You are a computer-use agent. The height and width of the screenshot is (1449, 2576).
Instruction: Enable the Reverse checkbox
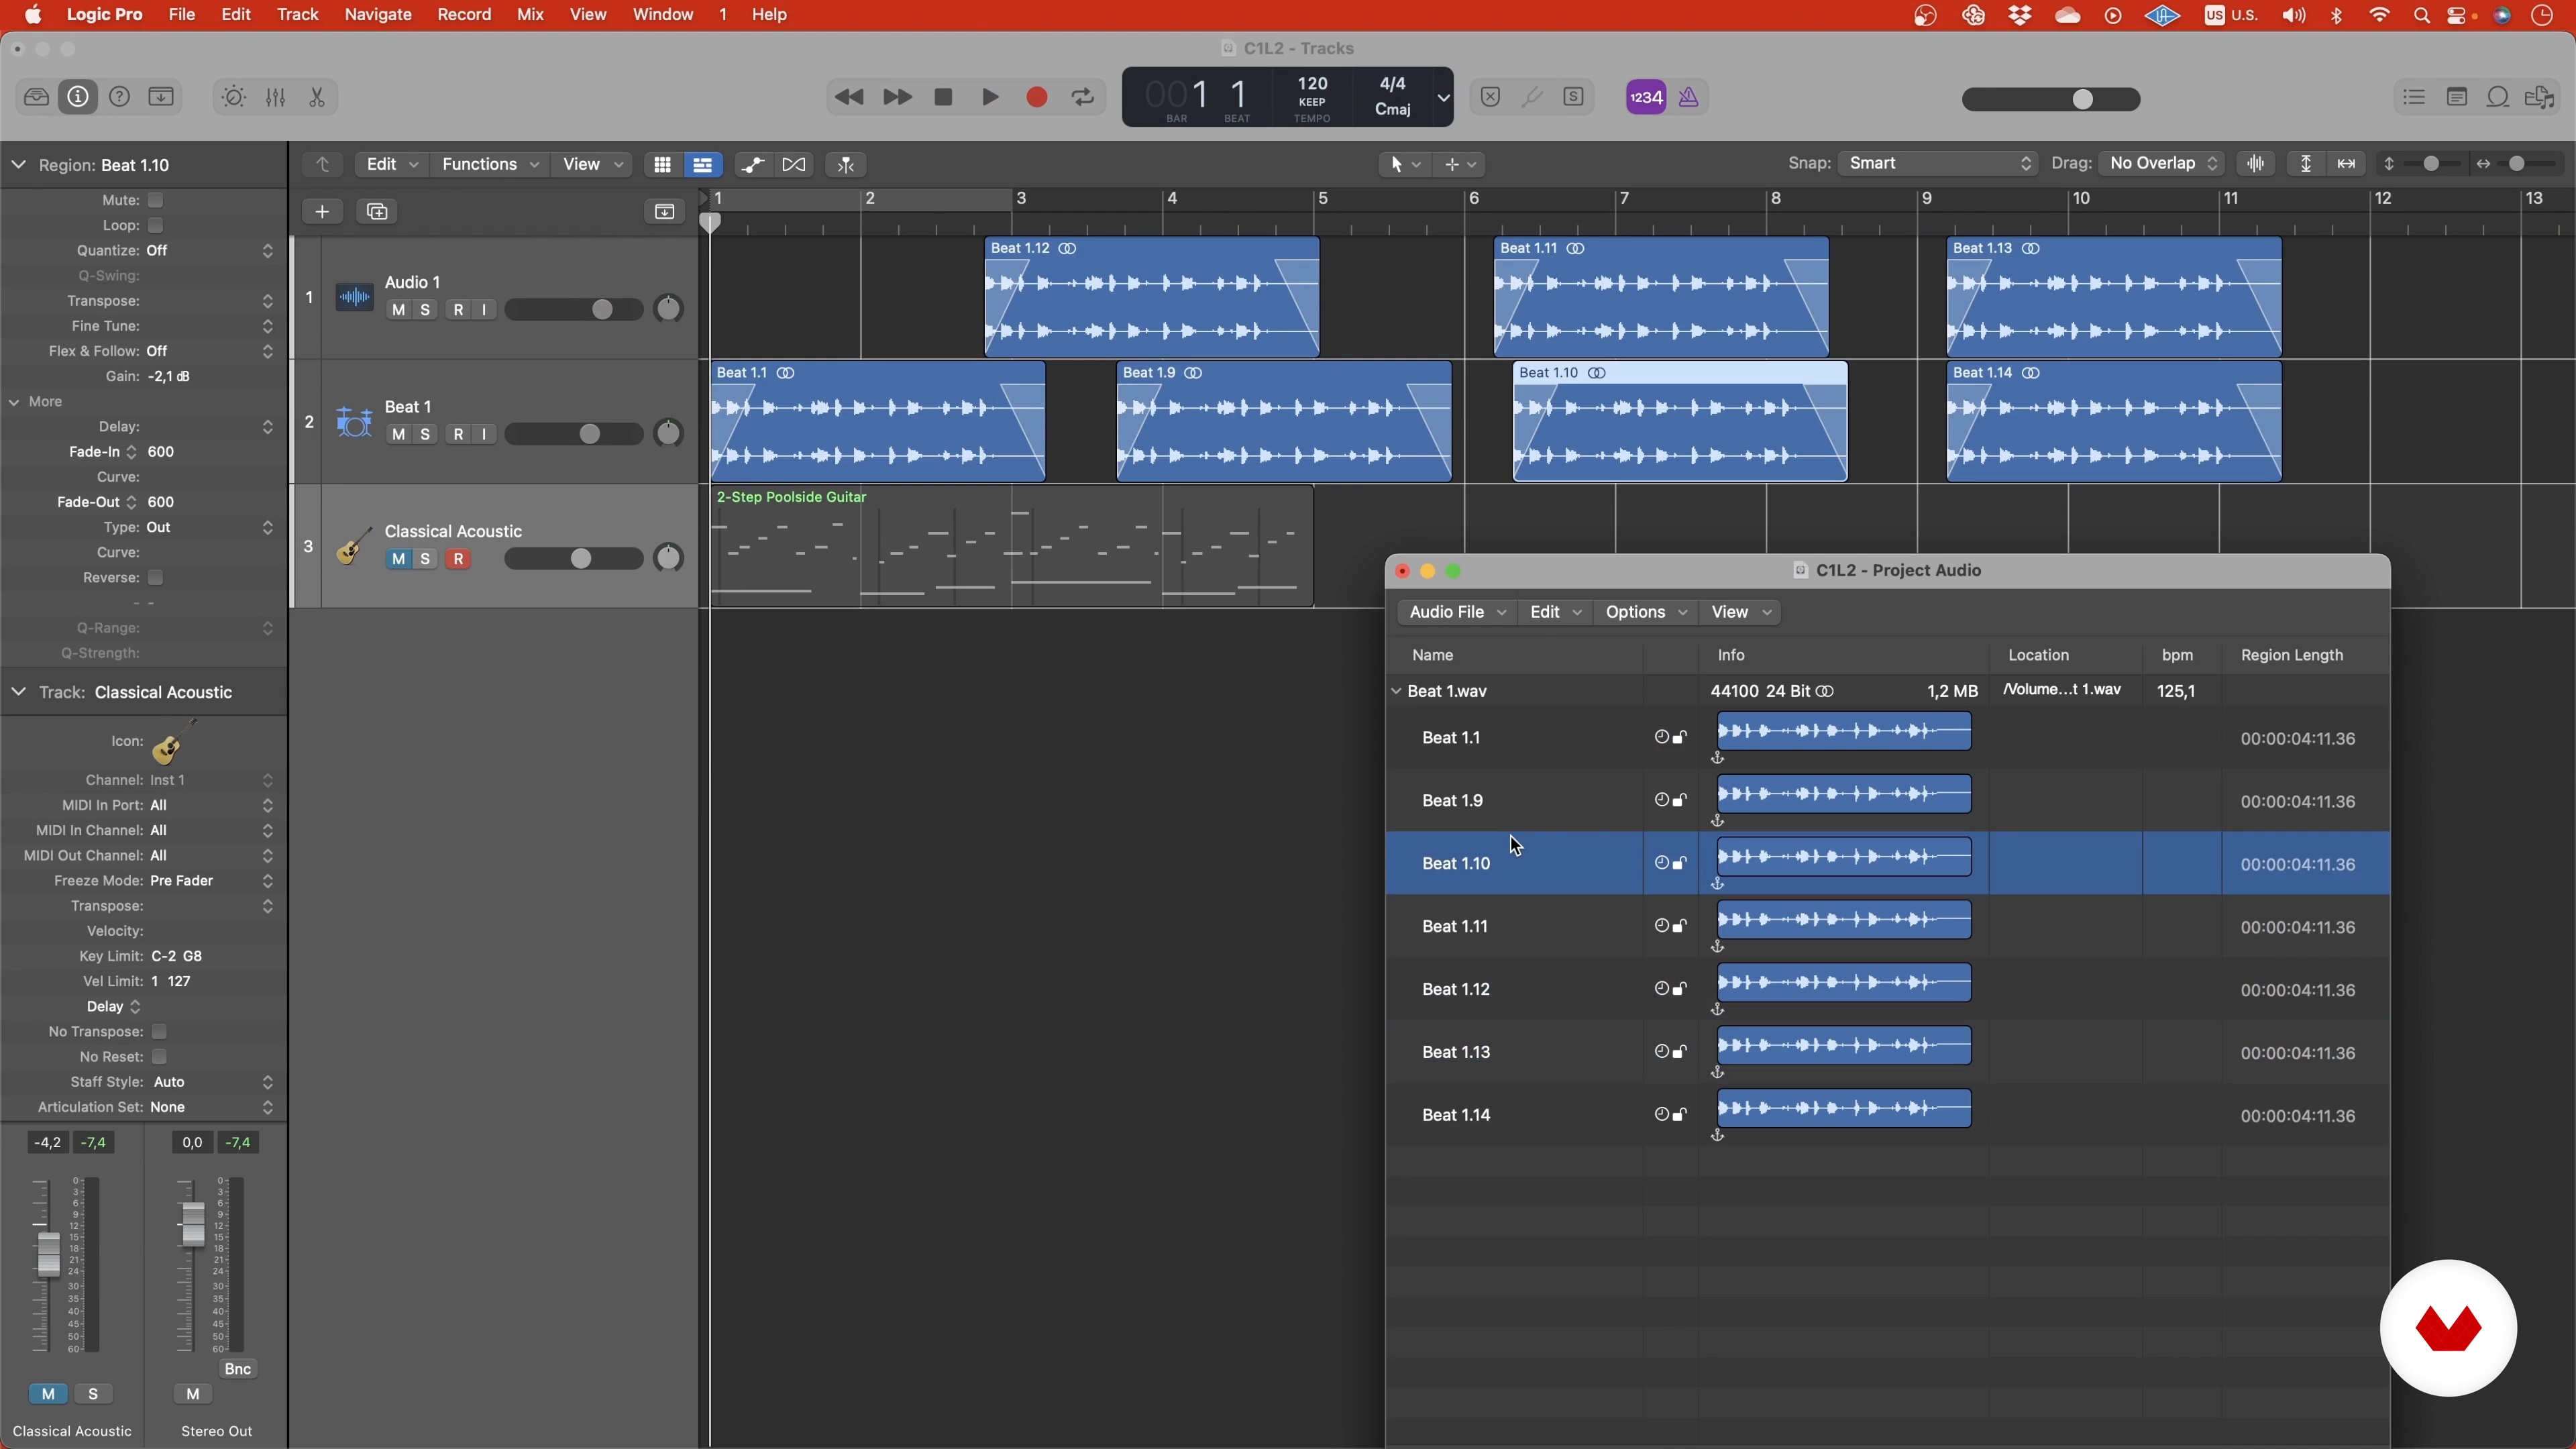coord(155,578)
